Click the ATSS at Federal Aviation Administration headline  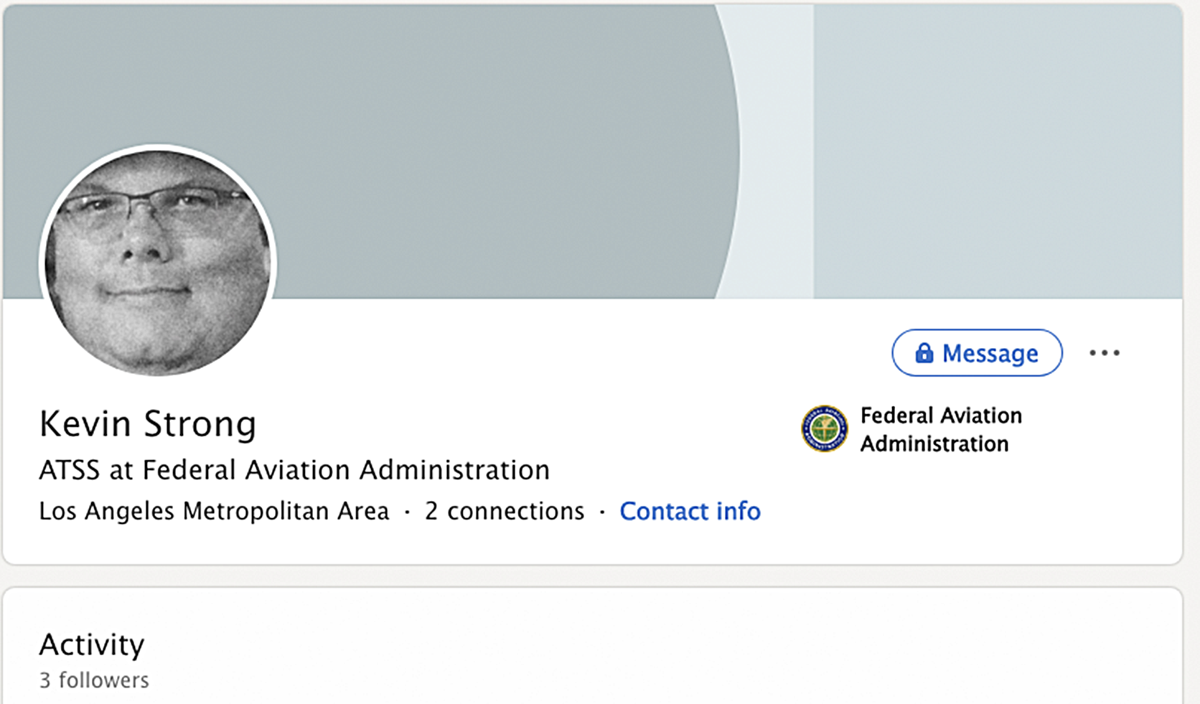[294, 469]
